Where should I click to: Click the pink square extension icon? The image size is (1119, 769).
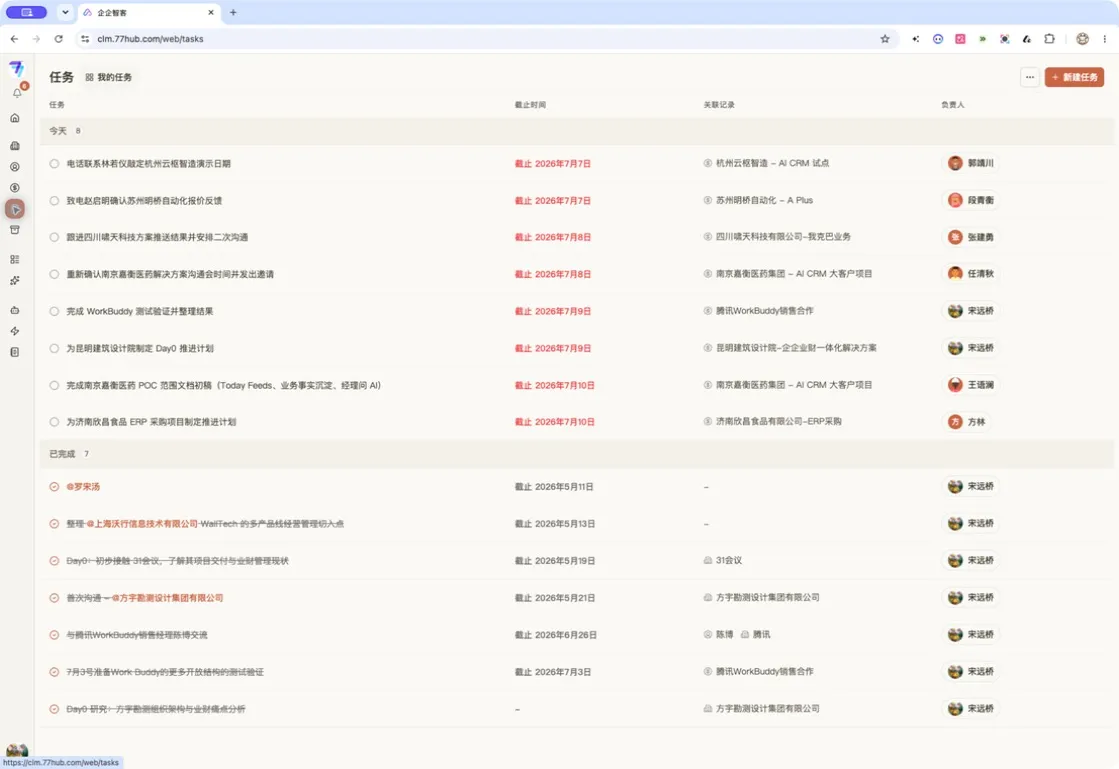961,39
